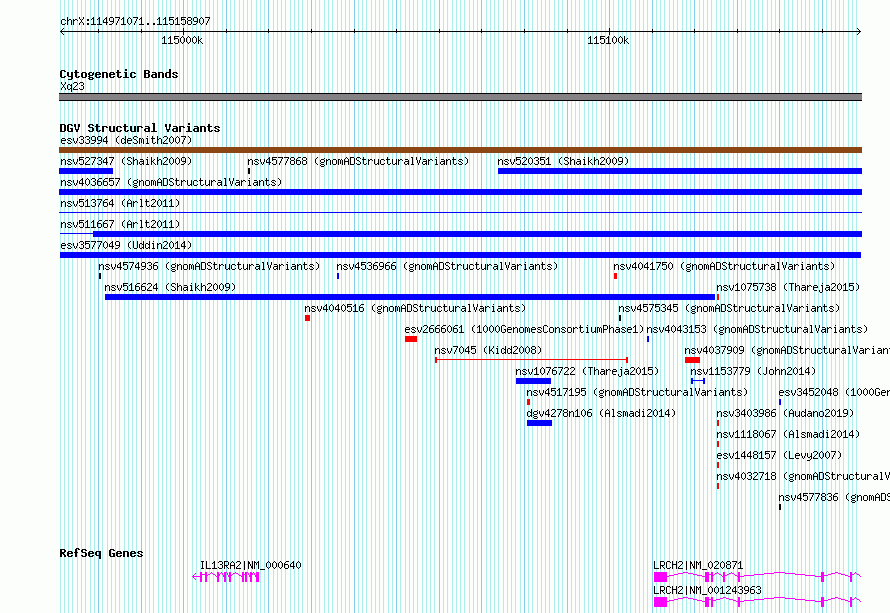Open dgv4278n106 (Alsmadi2014) label
Viewport: 890px width, 613px height.
(601, 413)
